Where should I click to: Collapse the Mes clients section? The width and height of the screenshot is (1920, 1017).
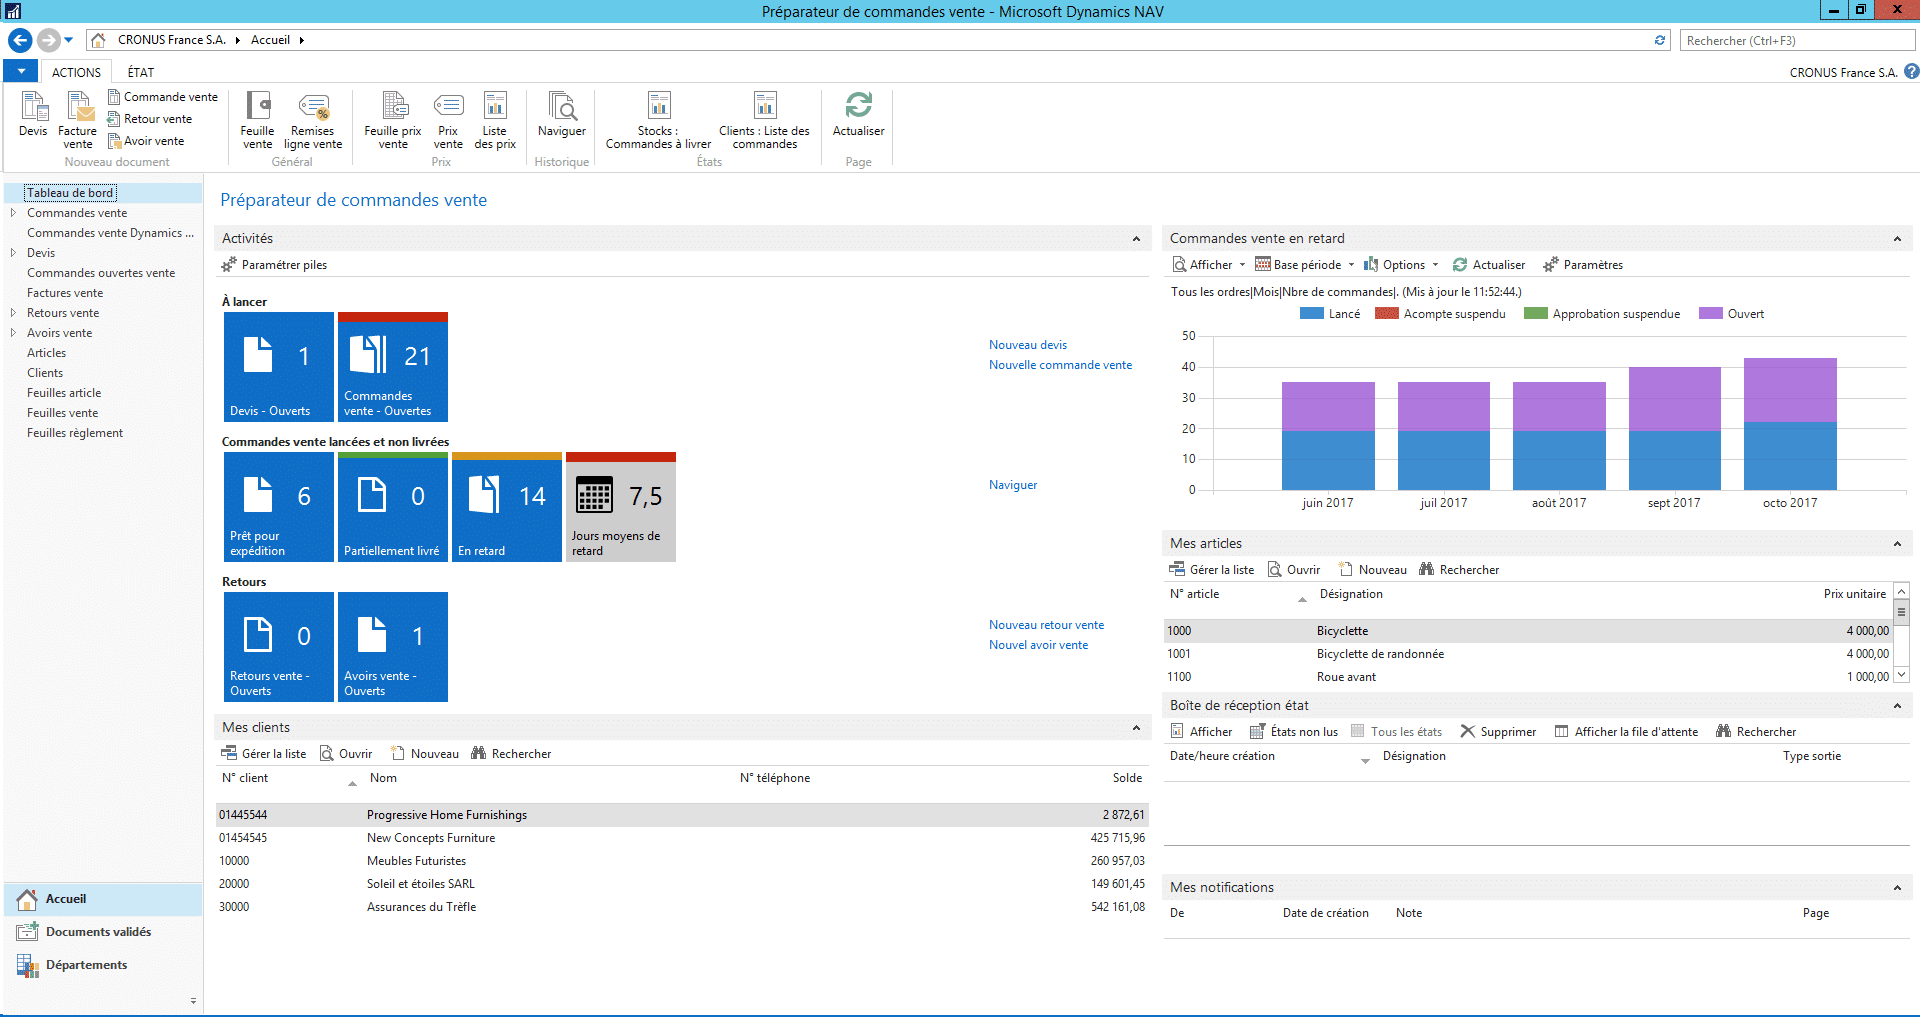(1136, 728)
